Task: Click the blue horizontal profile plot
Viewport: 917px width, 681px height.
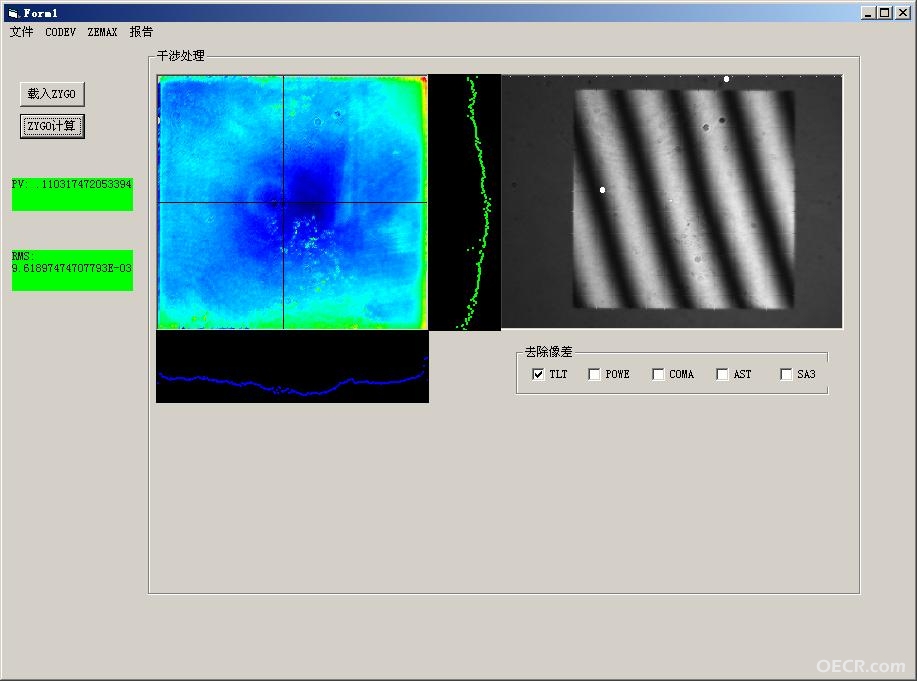Action: point(292,366)
